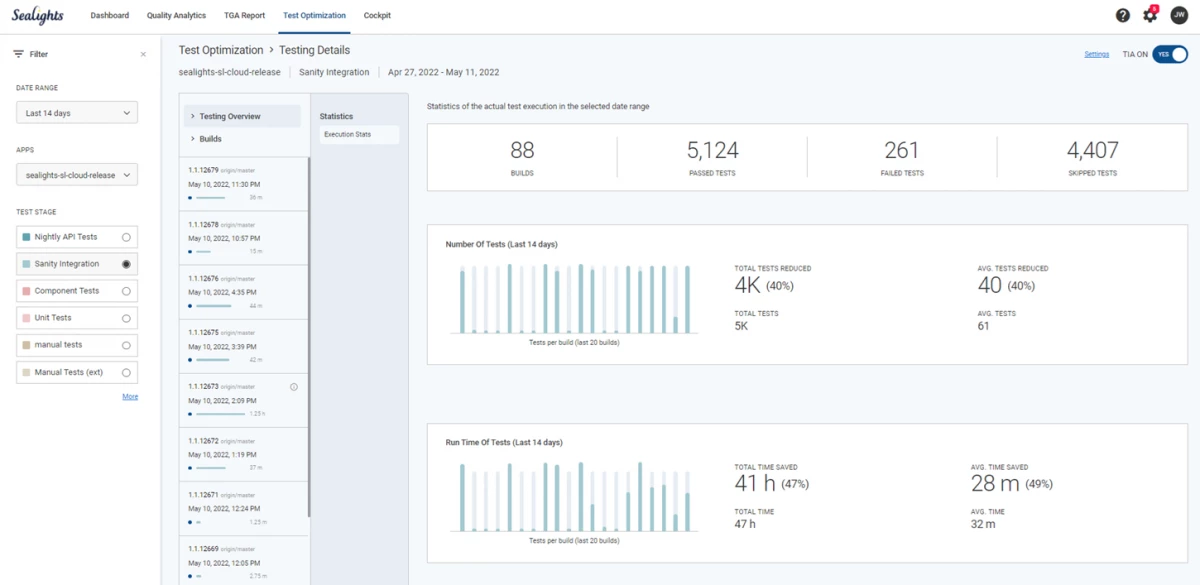This screenshot has width=1200, height=585.
Task: Toggle the TIA ON switch
Action: (x=1169, y=54)
